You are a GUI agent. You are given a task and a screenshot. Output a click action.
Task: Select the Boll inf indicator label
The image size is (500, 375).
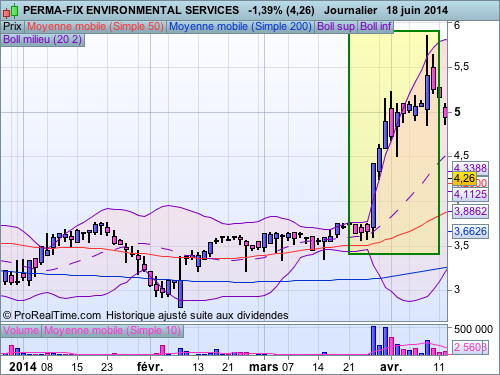(x=376, y=26)
